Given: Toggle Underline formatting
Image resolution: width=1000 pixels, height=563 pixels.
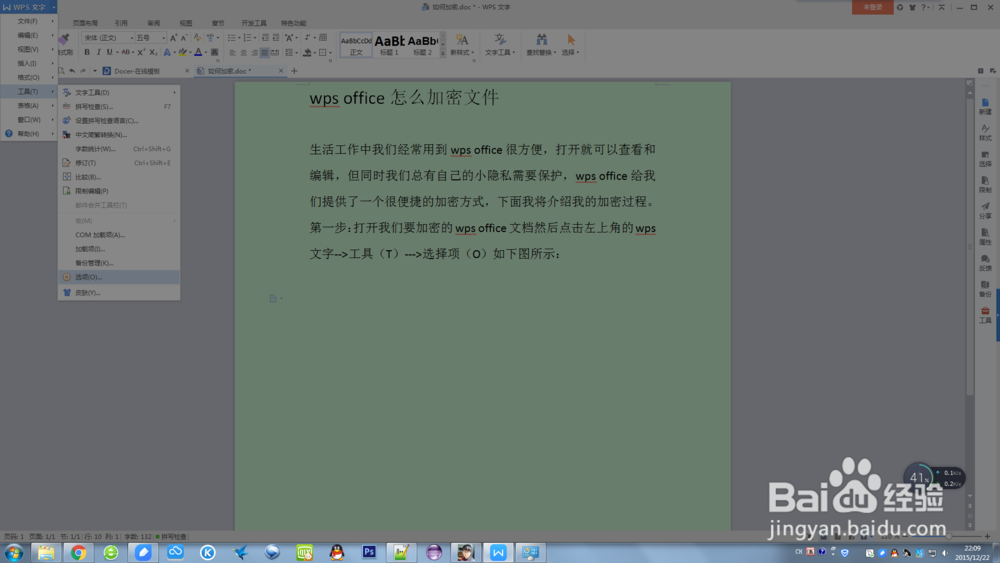Looking at the screenshot, I should pyautogui.click(x=109, y=52).
